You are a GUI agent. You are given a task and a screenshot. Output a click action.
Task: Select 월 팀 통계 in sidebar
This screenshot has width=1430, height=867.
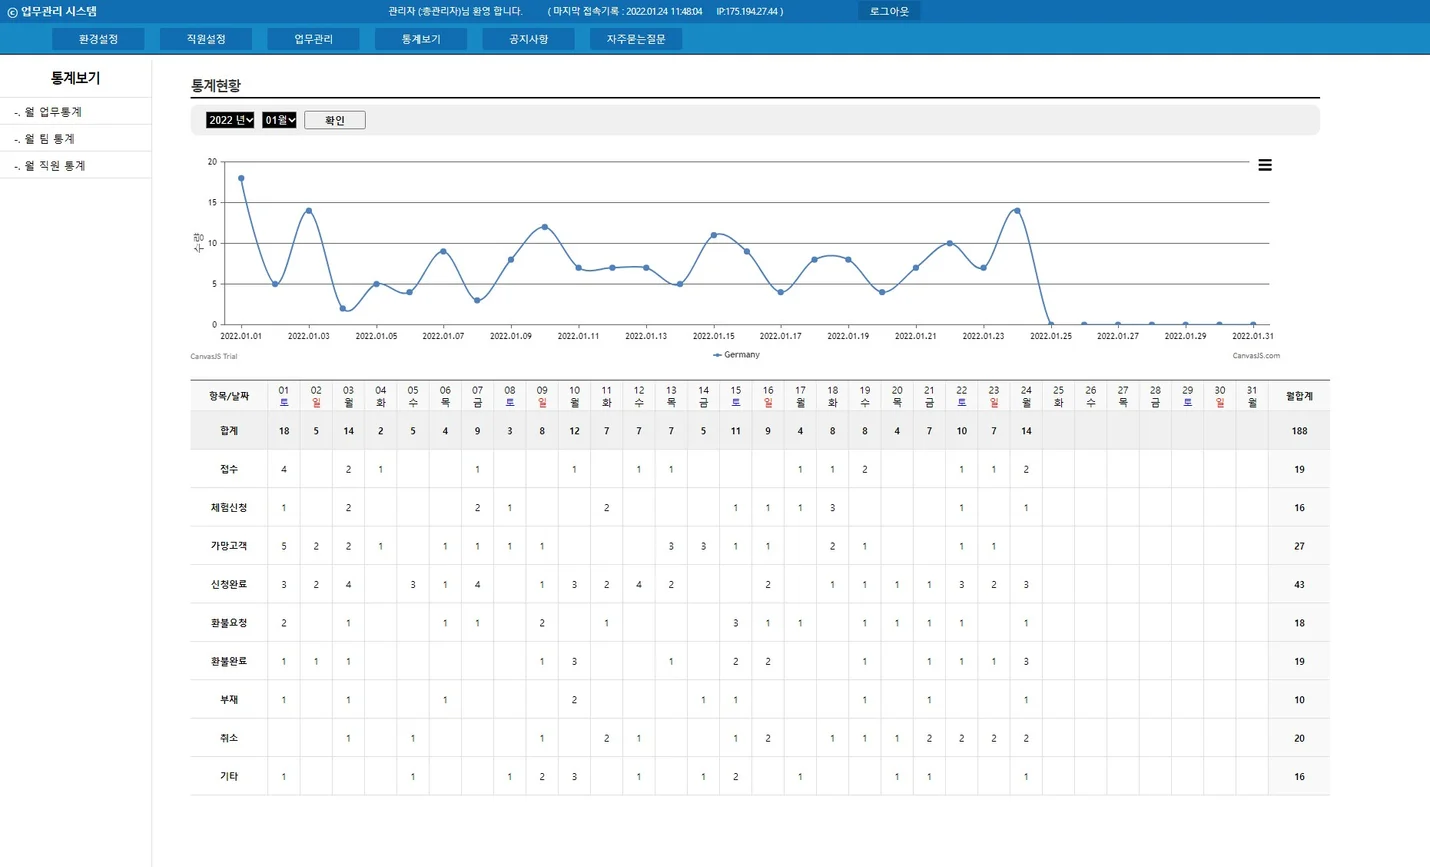(x=49, y=139)
